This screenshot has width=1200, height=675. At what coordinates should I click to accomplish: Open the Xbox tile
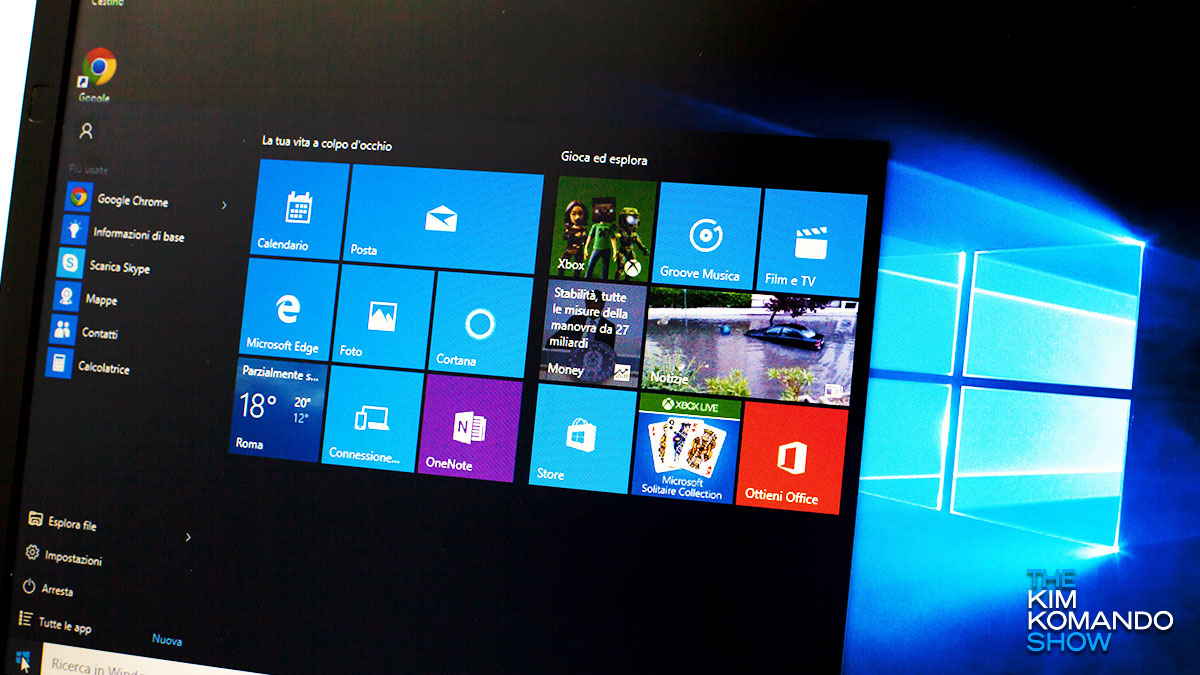[604, 227]
